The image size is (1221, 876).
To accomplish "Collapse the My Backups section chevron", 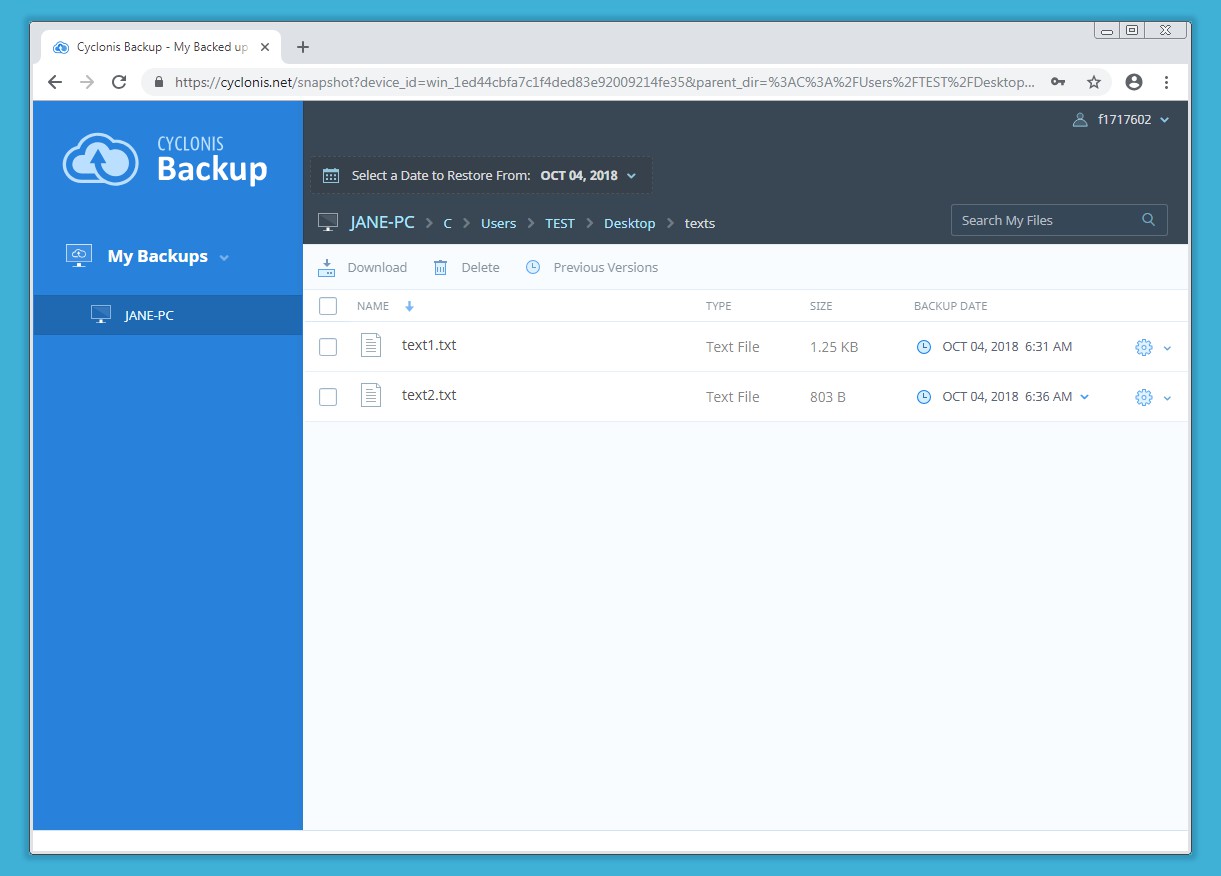I will point(221,256).
